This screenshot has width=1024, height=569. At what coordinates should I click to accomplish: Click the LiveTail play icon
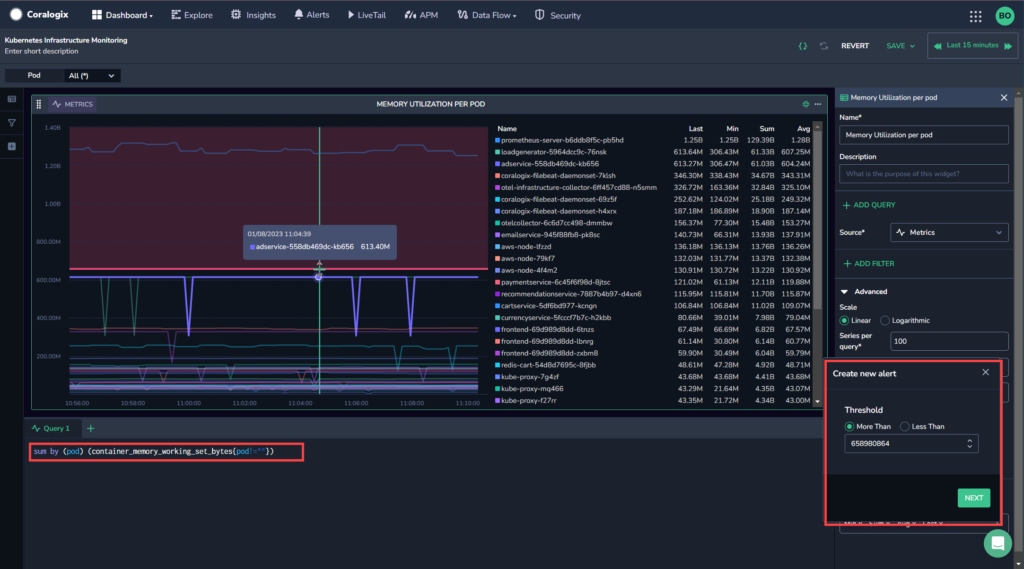[351, 14]
